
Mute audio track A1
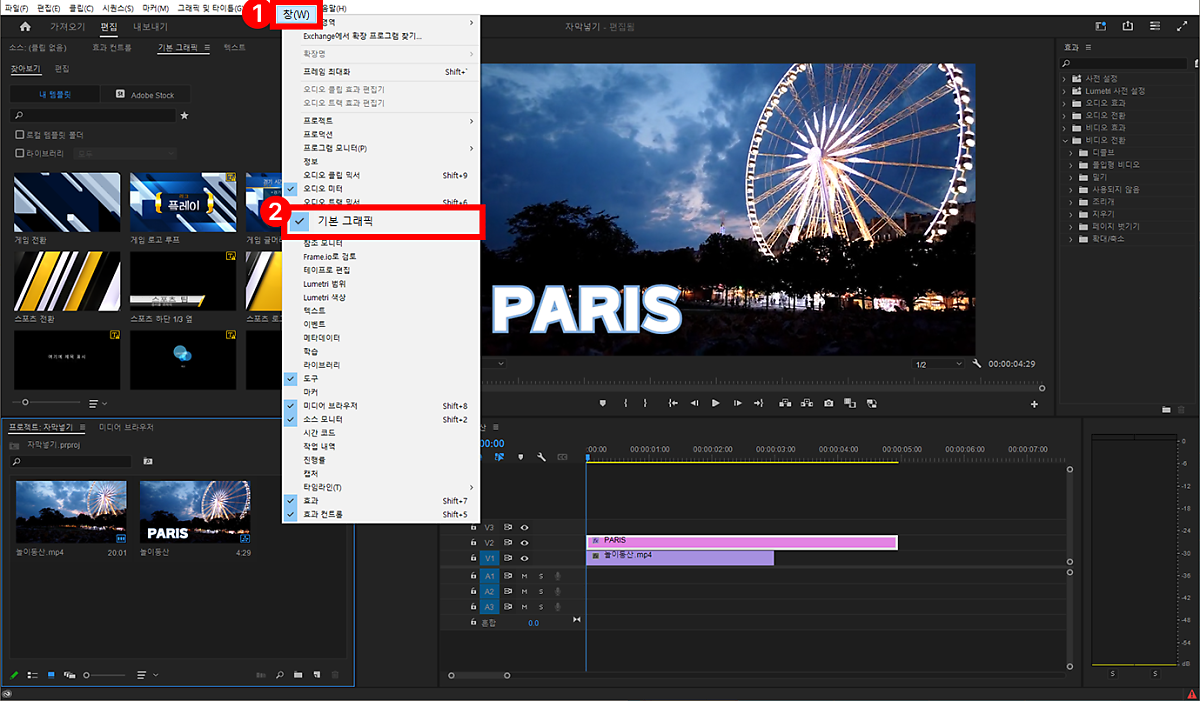pyautogui.click(x=524, y=576)
